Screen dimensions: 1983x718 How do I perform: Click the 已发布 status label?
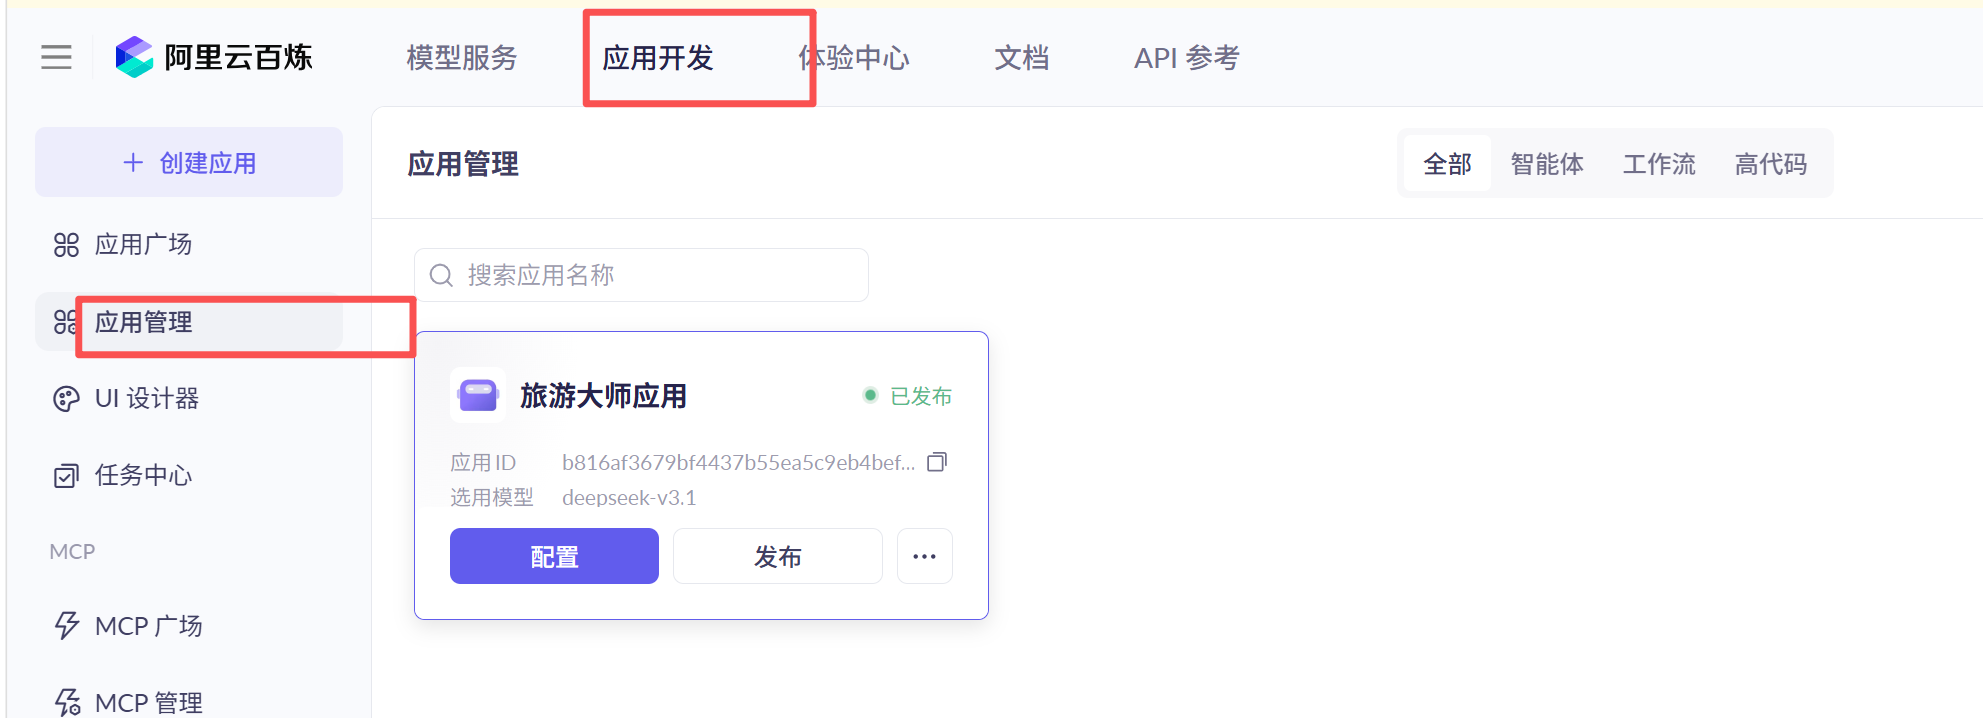tap(921, 396)
